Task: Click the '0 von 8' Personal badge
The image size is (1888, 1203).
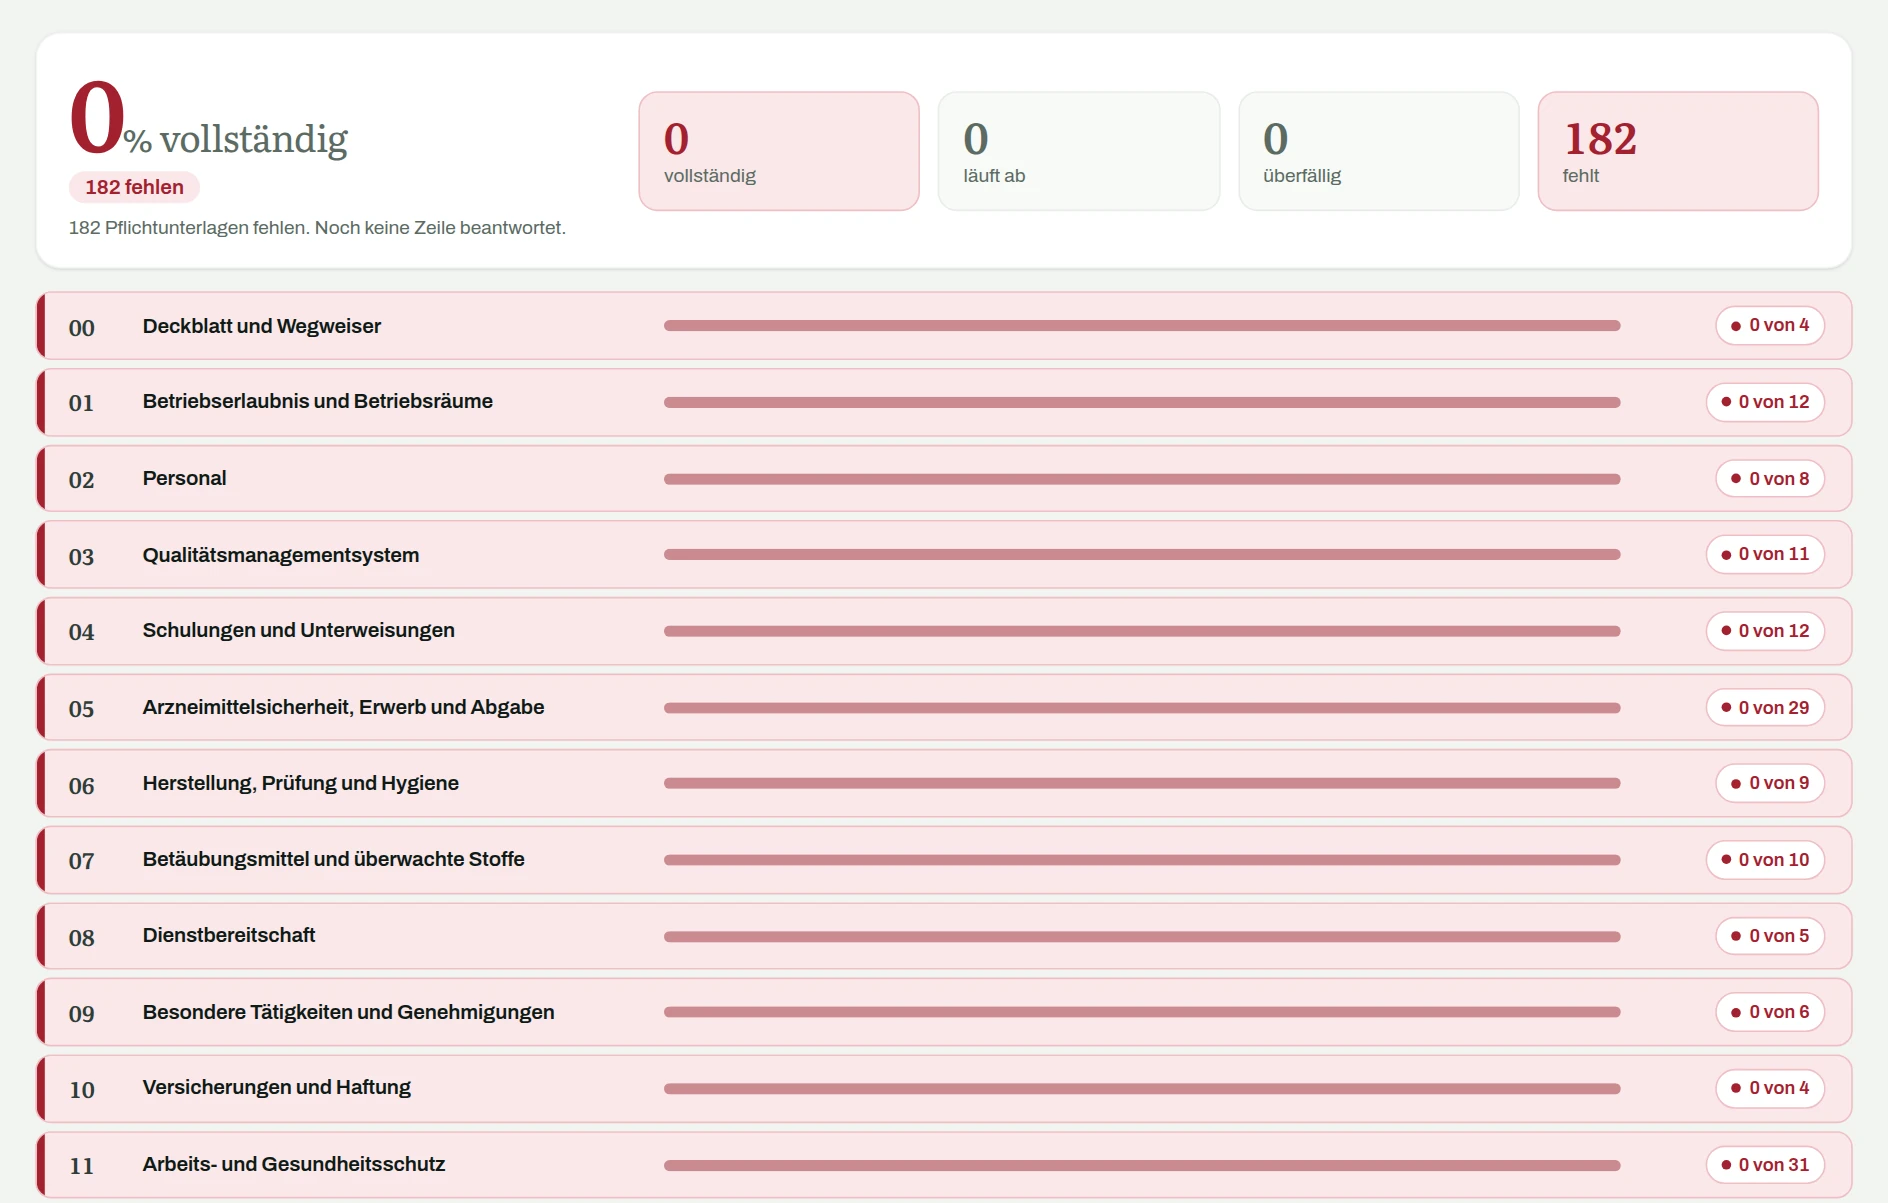Action: tap(1770, 479)
